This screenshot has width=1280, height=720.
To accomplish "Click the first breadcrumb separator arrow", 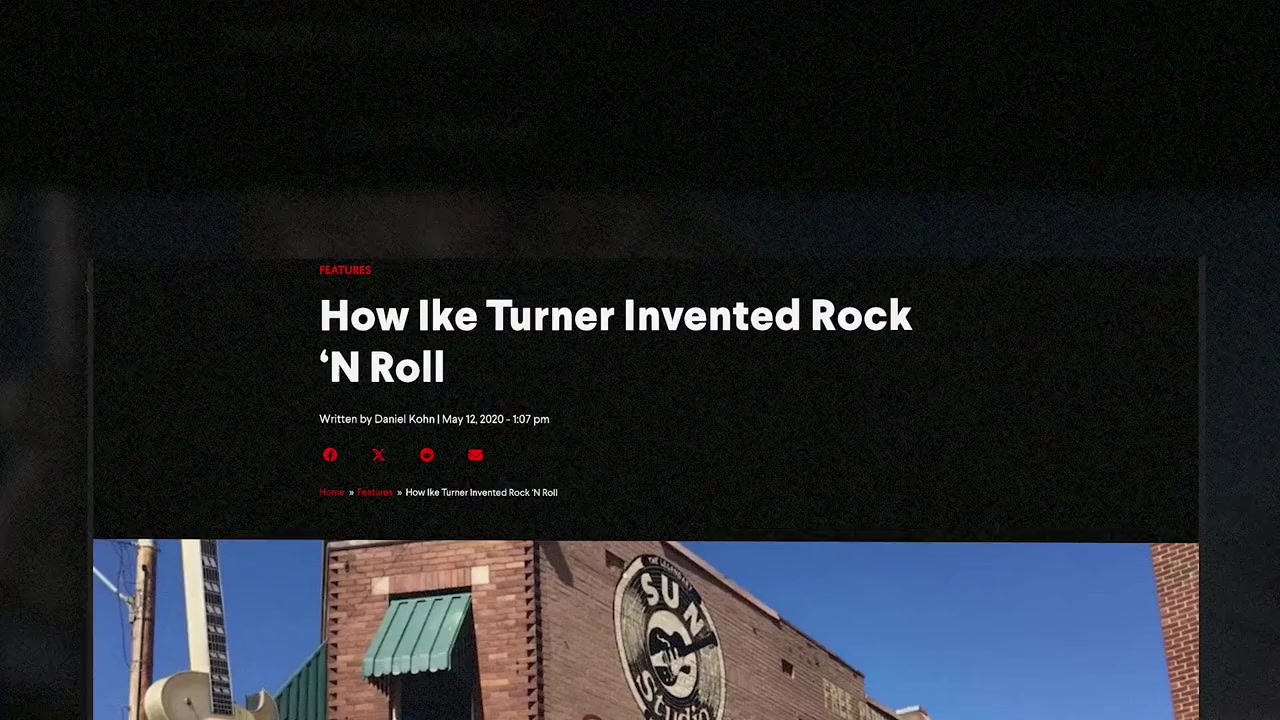I will tap(351, 492).
